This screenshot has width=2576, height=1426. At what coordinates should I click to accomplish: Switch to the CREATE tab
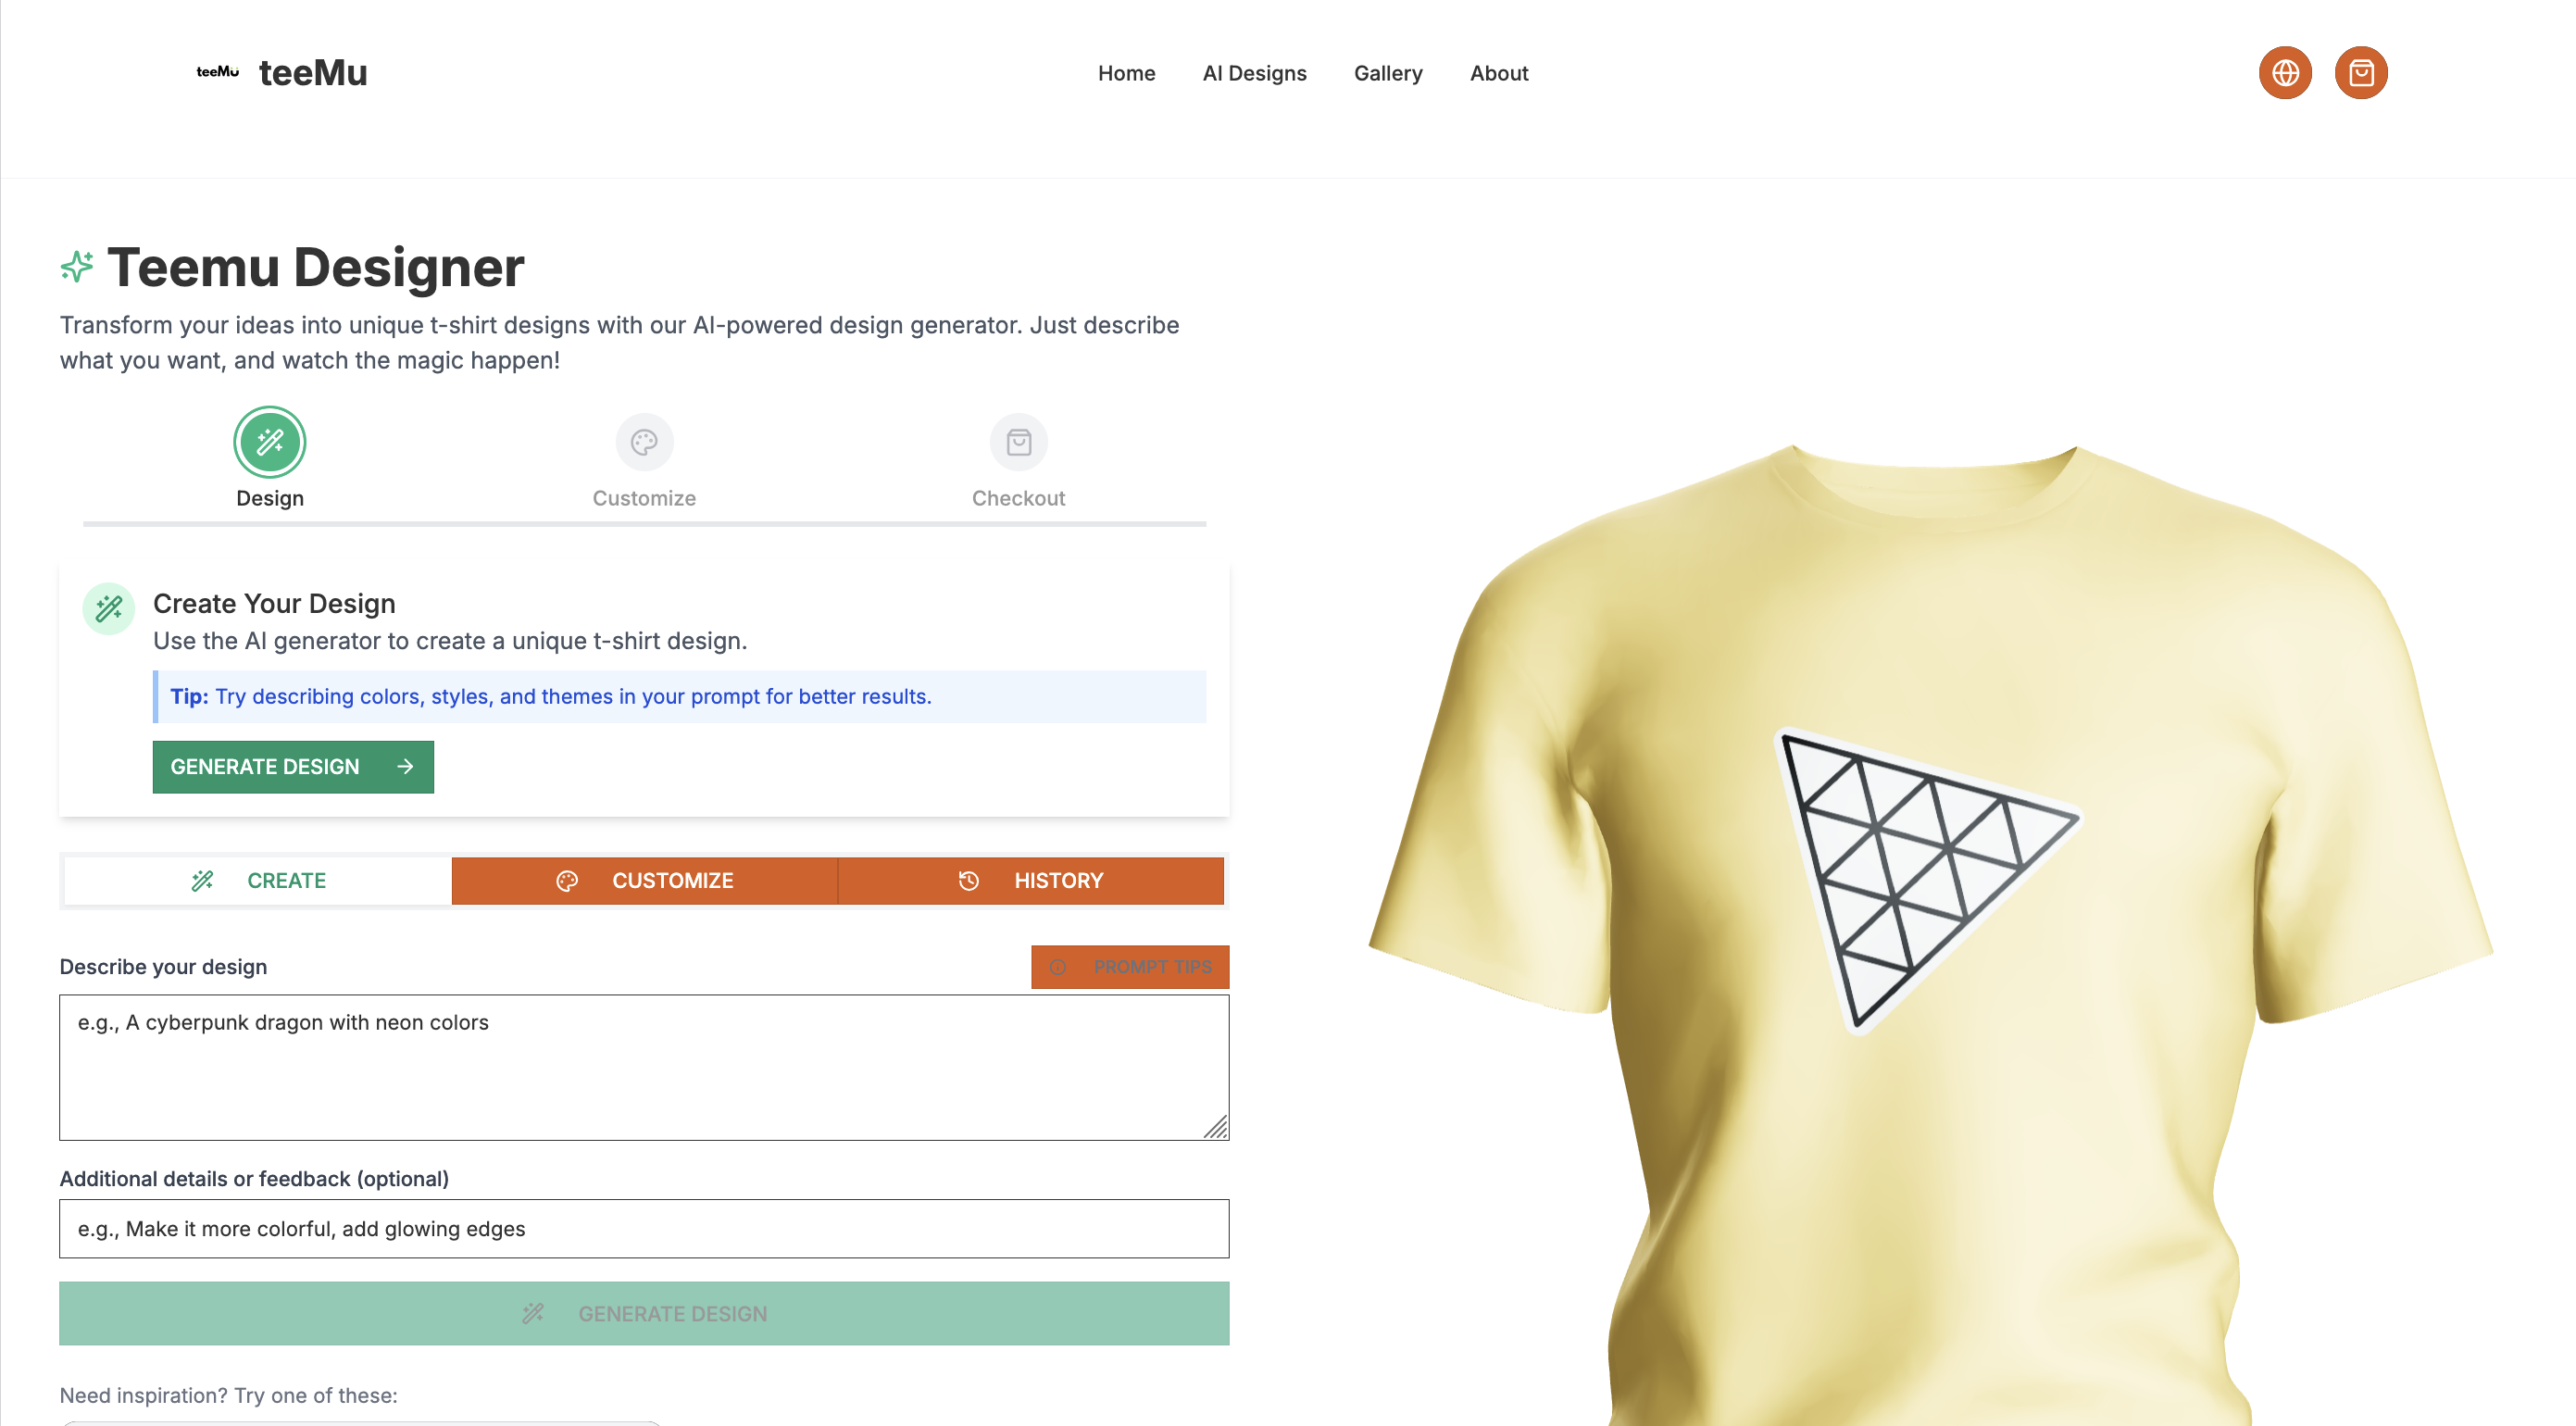pos(258,881)
